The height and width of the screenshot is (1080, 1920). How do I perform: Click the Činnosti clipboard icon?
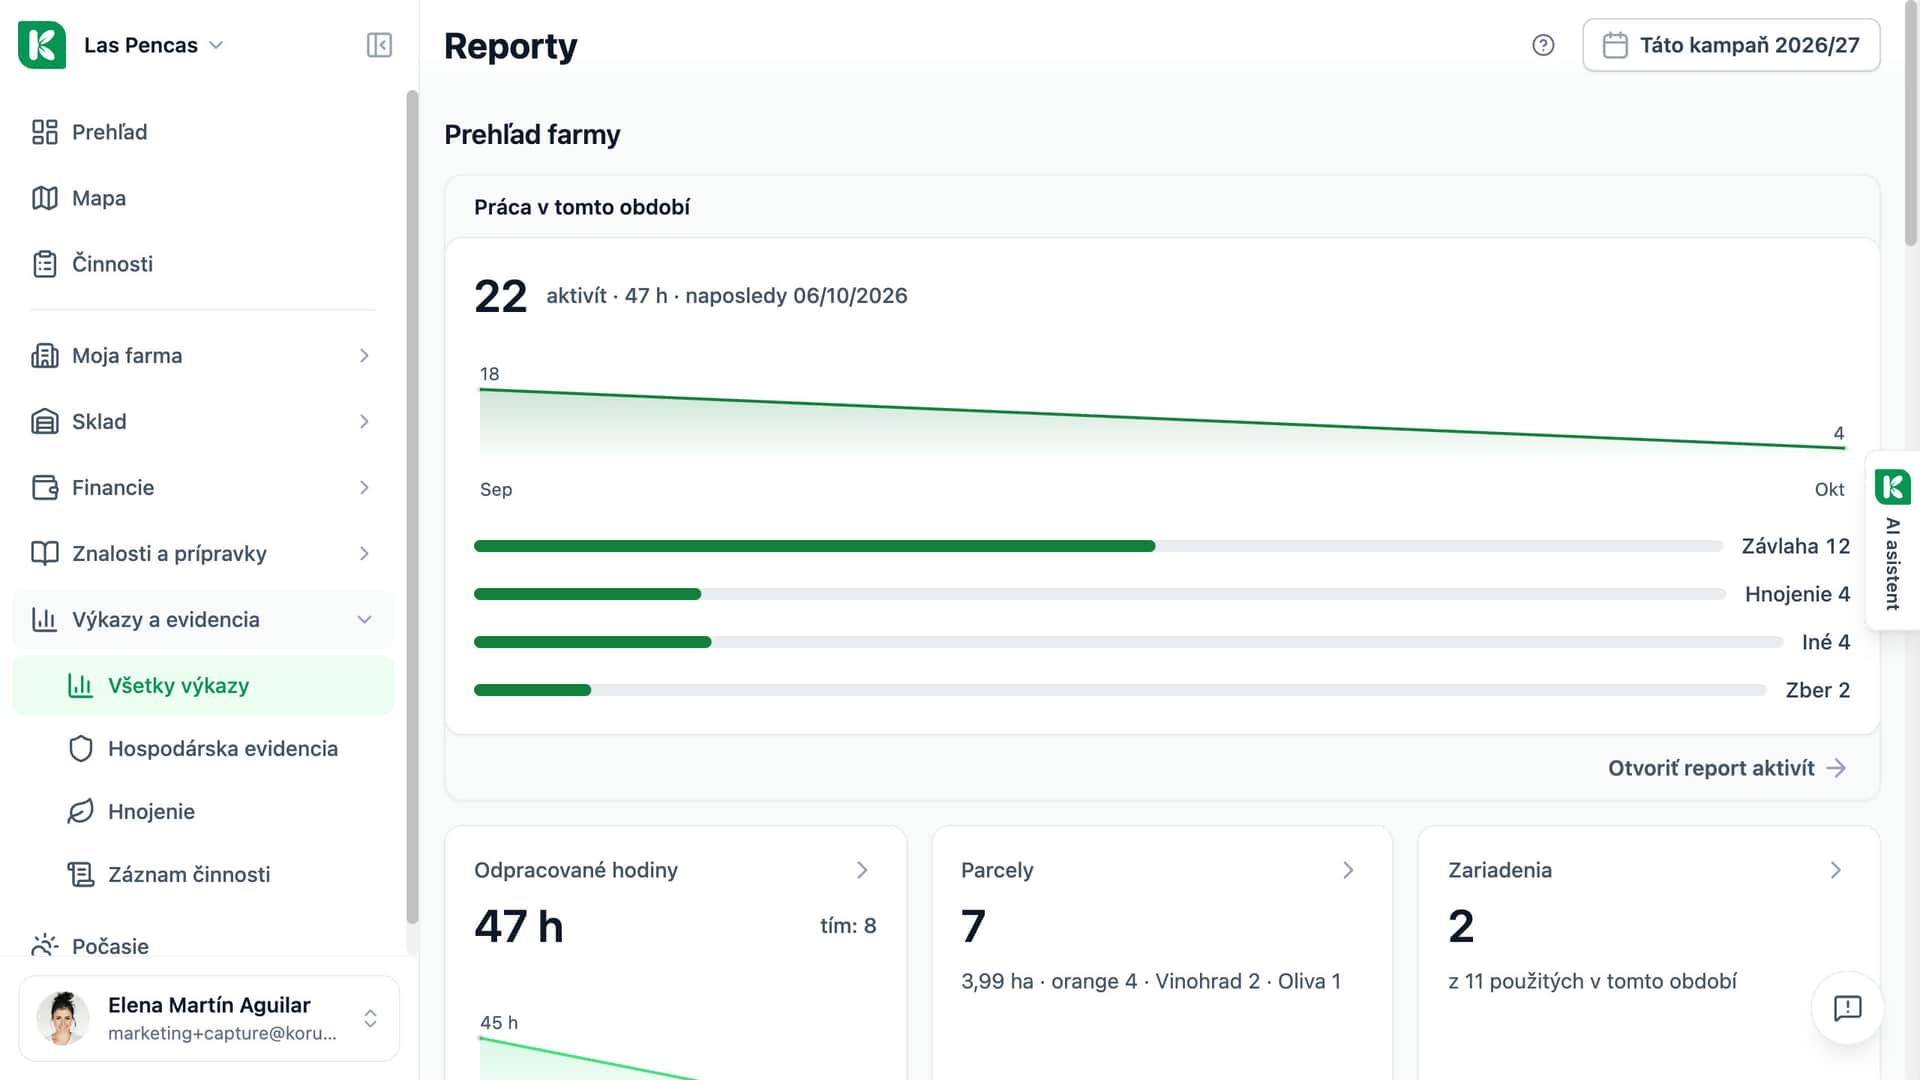(45, 264)
